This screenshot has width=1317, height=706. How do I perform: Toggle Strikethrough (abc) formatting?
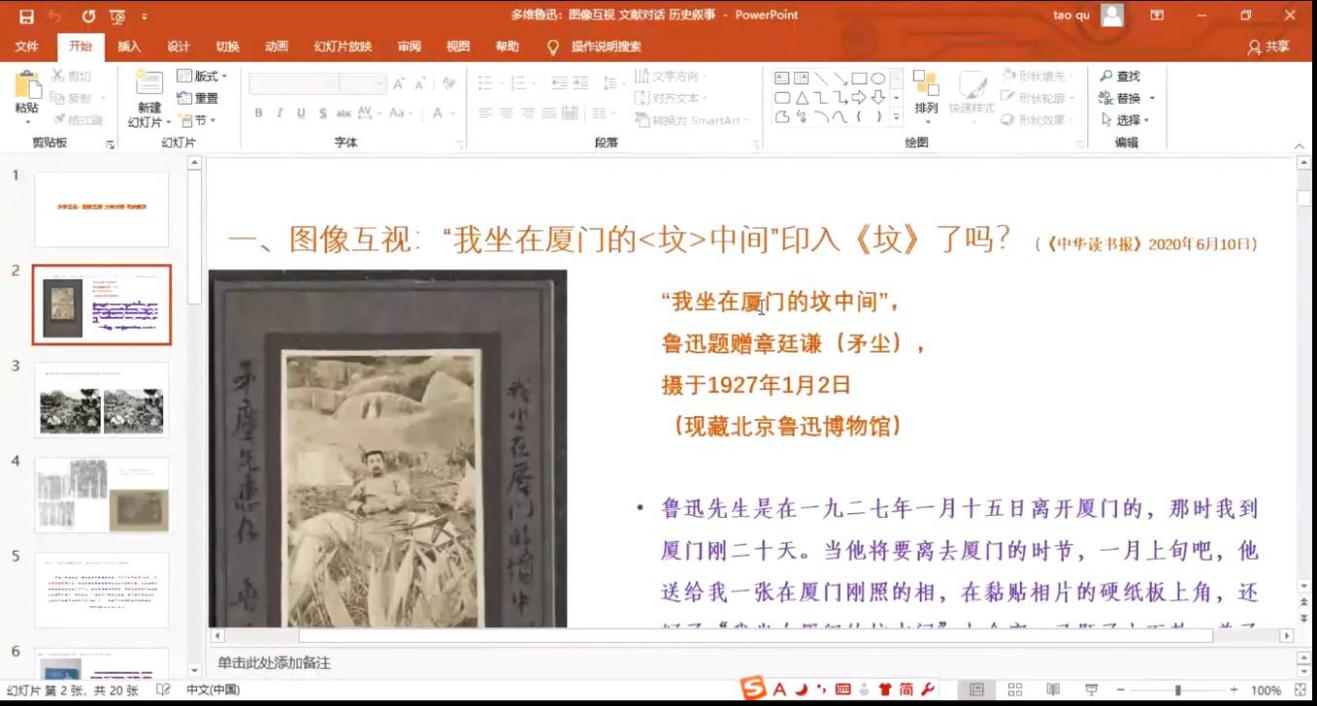coord(344,114)
